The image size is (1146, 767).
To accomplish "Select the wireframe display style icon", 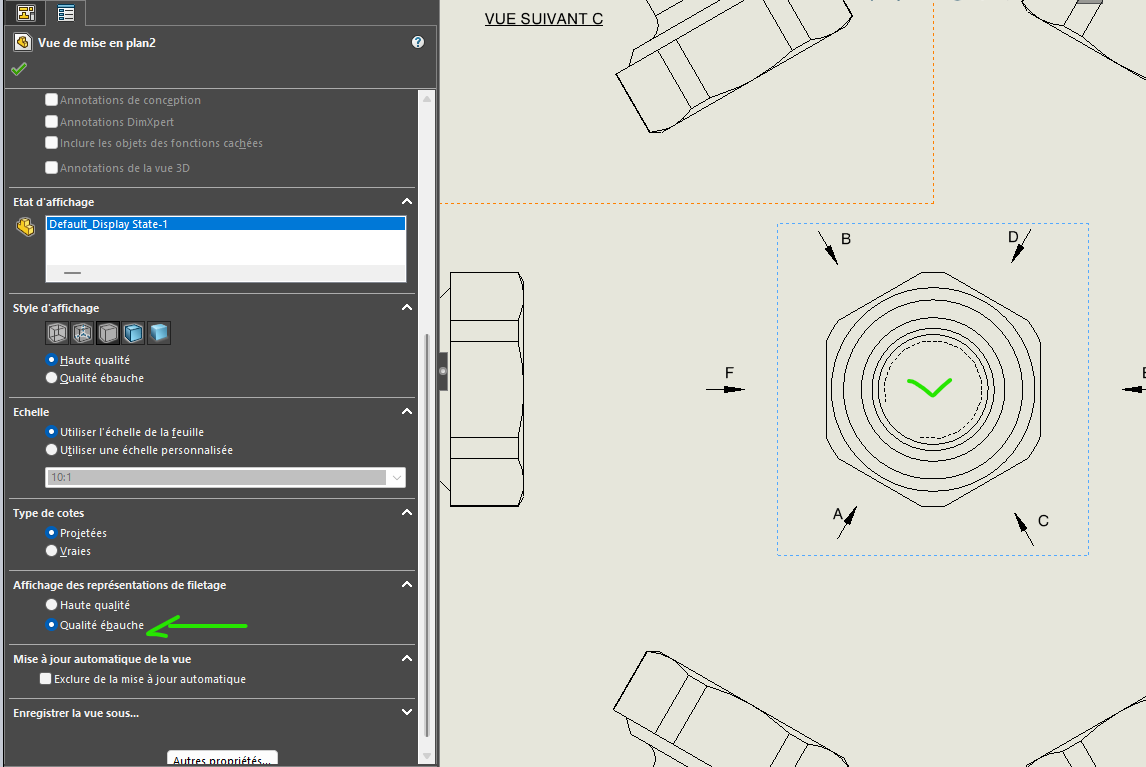I will (x=57, y=333).
